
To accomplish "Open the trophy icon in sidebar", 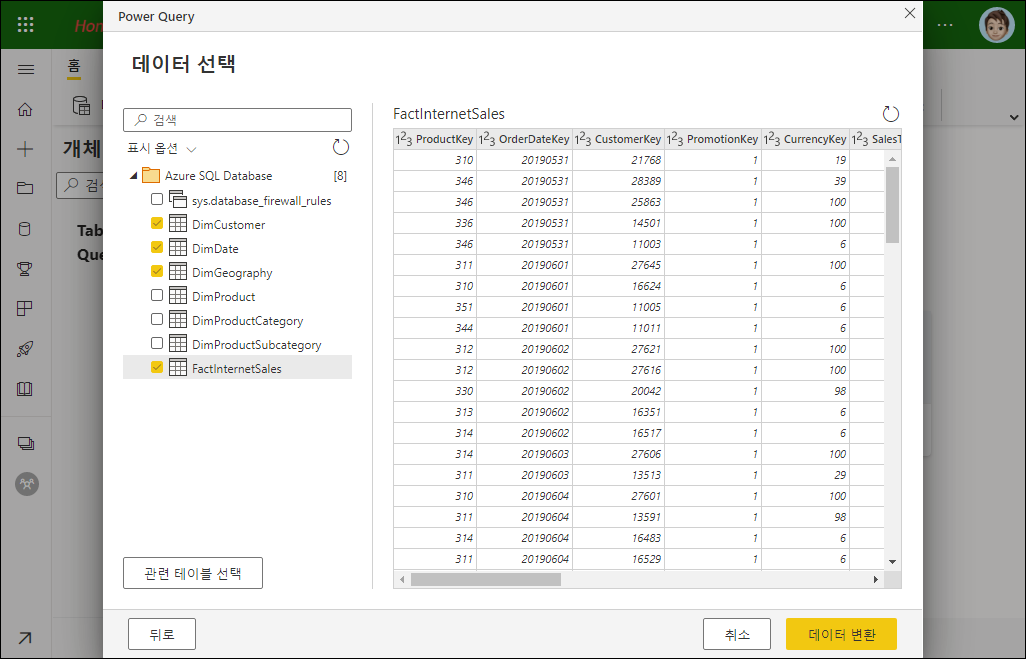I will point(26,268).
